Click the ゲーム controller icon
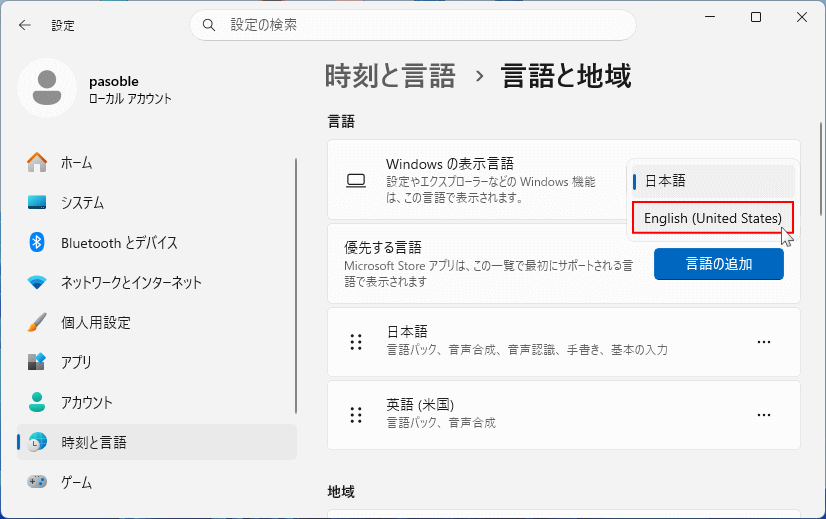 pyautogui.click(x=37, y=482)
